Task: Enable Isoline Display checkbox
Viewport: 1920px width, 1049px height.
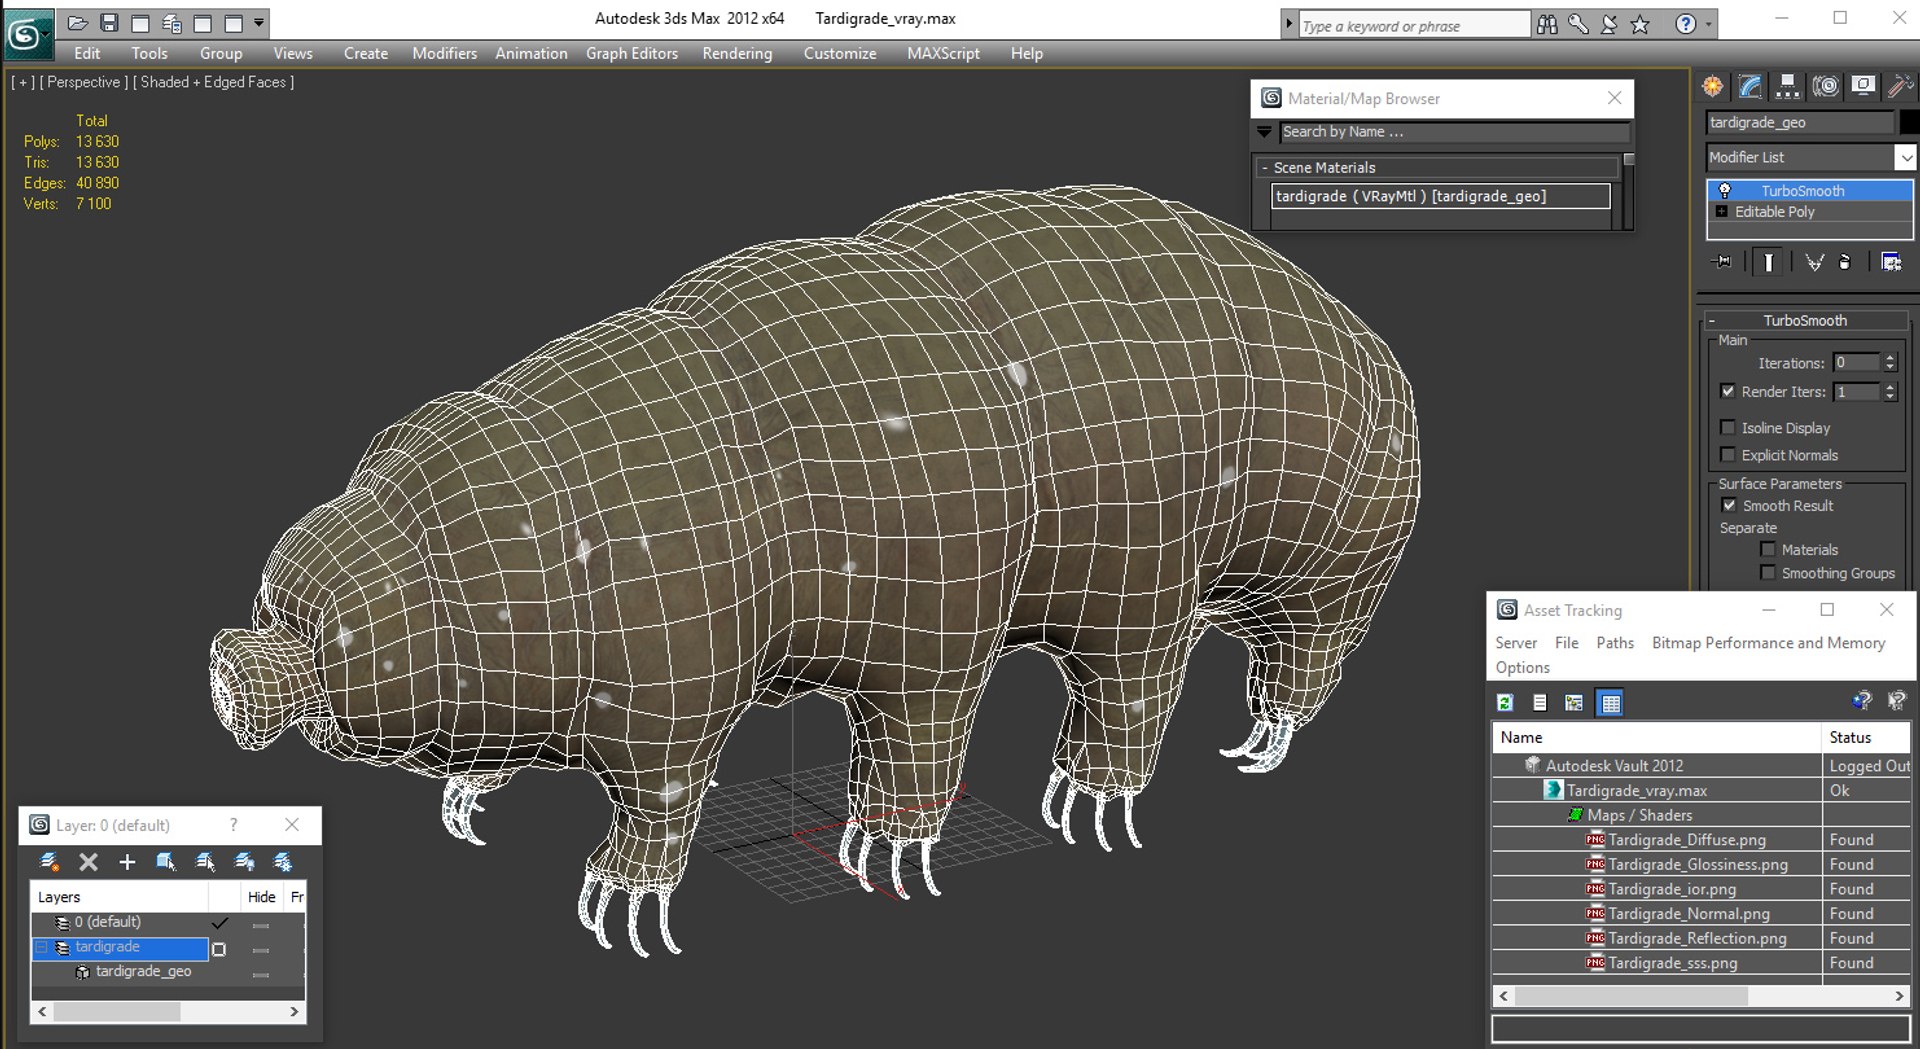Action: pyautogui.click(x=1727, y=427)
